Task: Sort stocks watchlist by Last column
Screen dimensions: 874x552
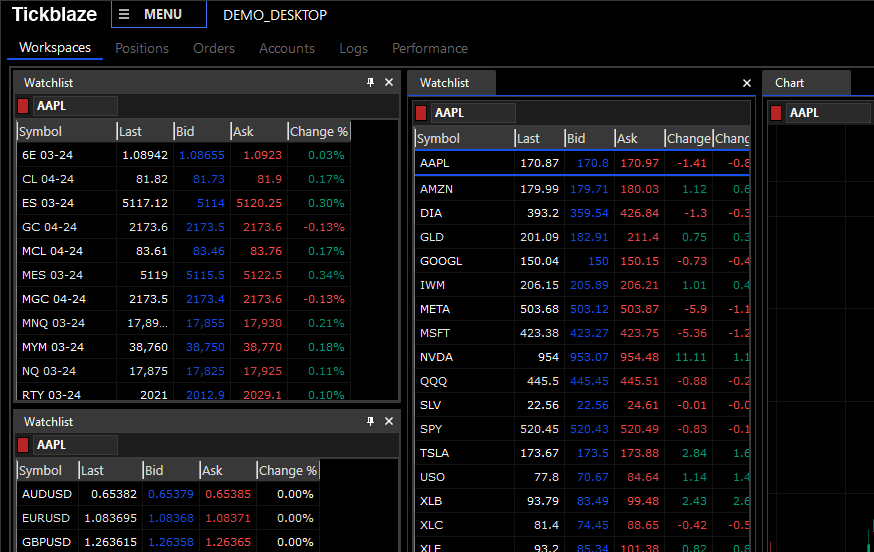Action: tap(538, 139)
